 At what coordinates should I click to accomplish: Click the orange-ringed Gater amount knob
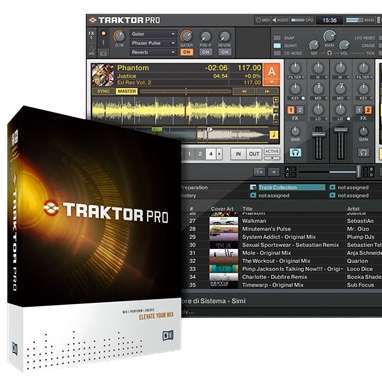coord(187,36)
